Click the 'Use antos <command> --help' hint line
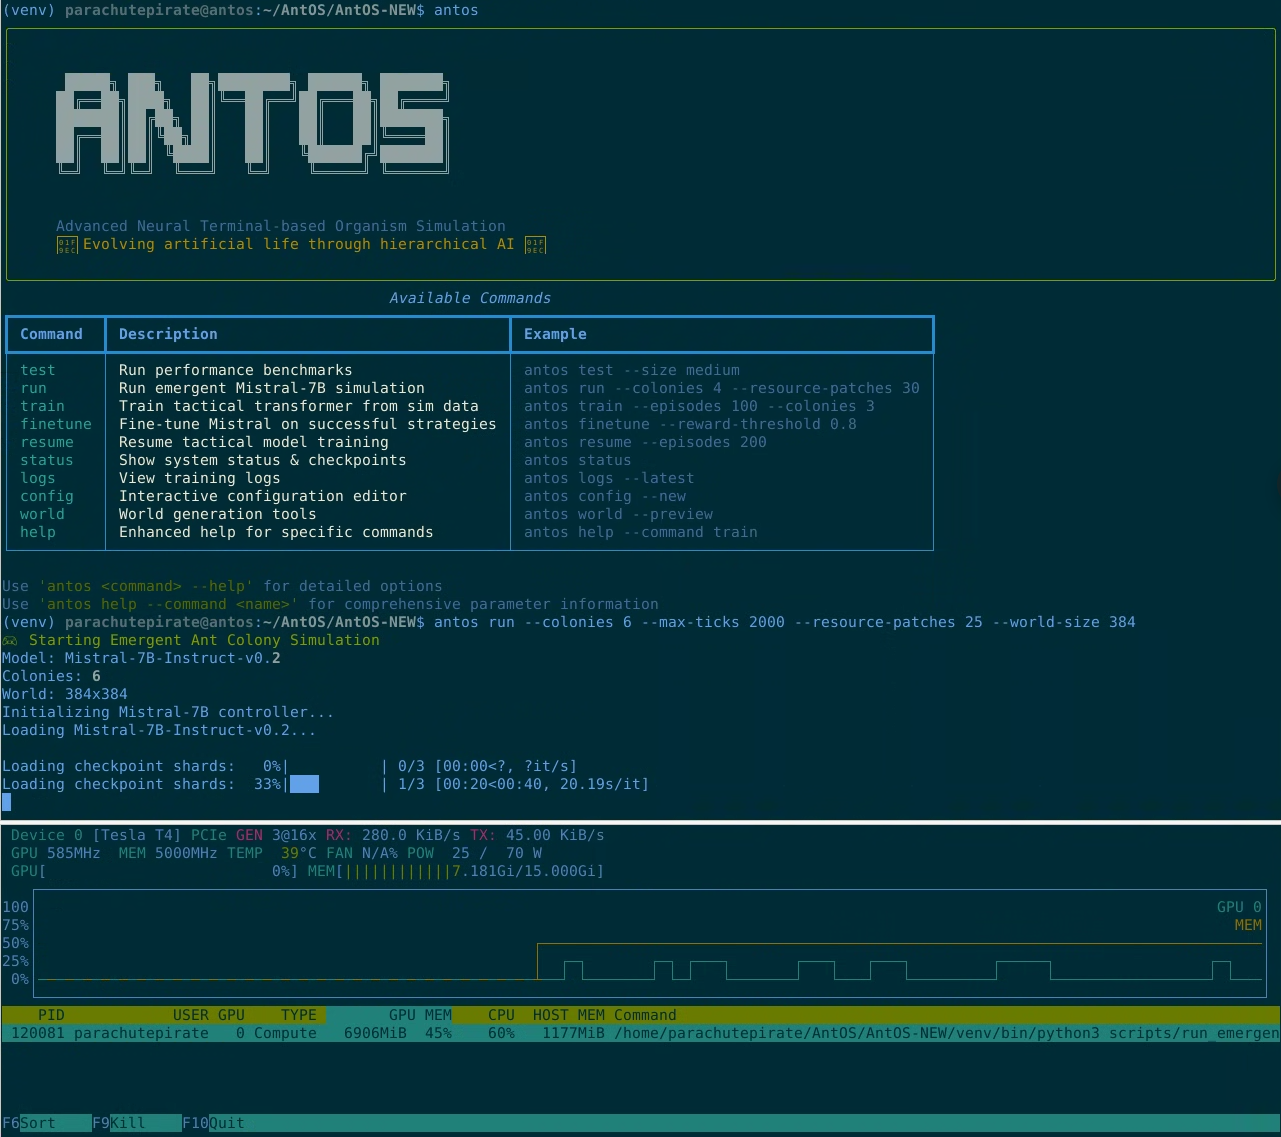This screenshot has width=1281, height=1137. tap(222, 586)
